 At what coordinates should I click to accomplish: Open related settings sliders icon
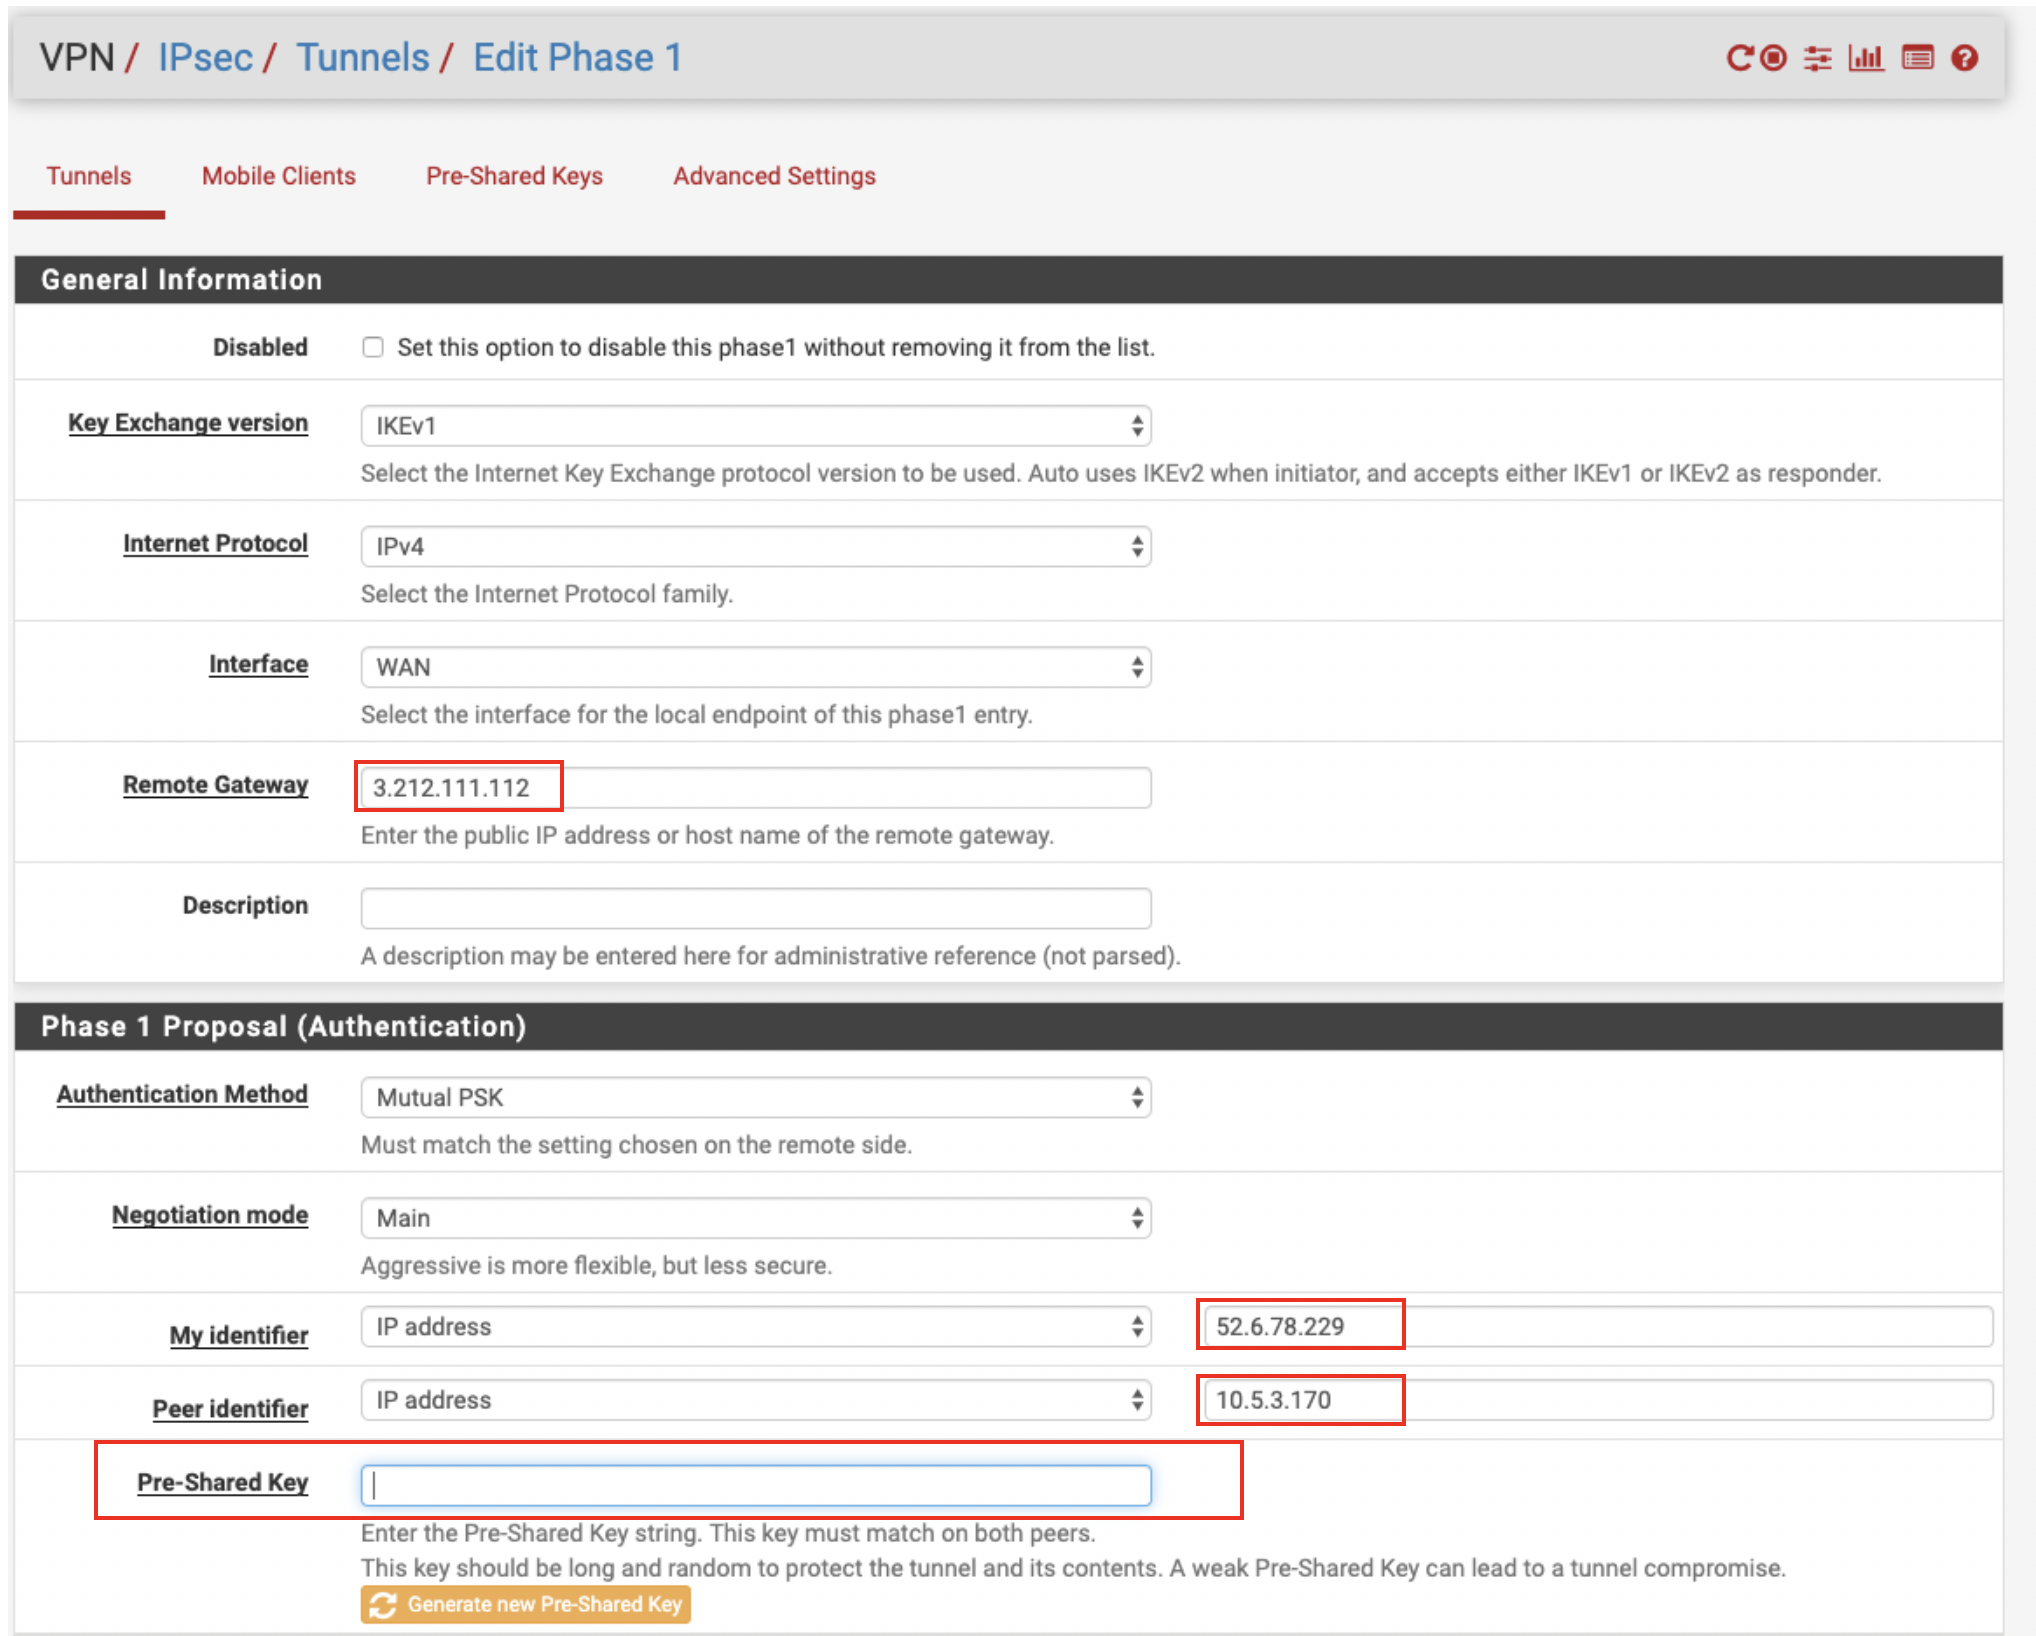coord(1817,58)
